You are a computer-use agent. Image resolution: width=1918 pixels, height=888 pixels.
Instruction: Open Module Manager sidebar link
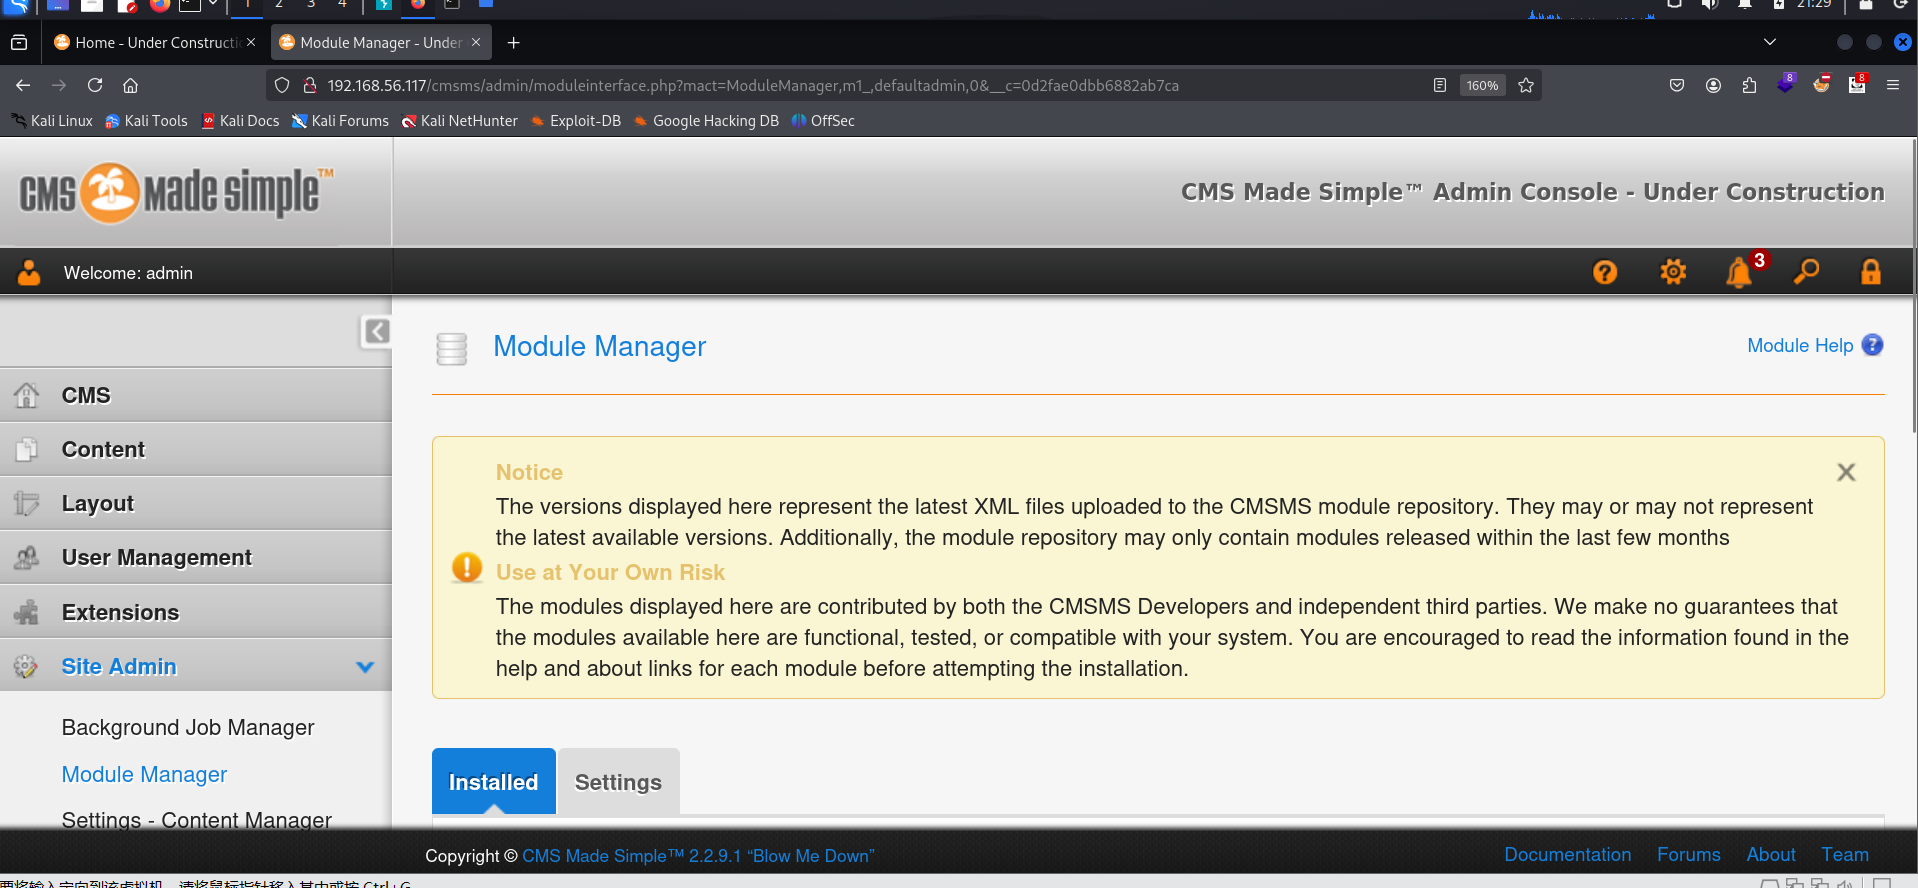pos(144,775)
